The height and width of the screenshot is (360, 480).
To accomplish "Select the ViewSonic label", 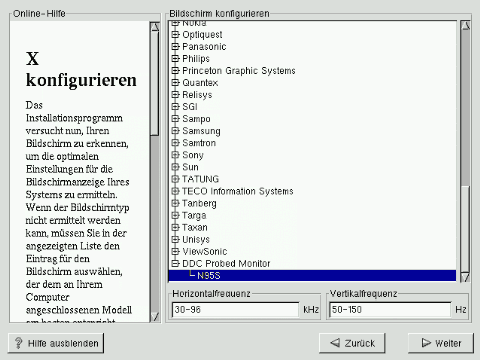I will pos(205,251).
